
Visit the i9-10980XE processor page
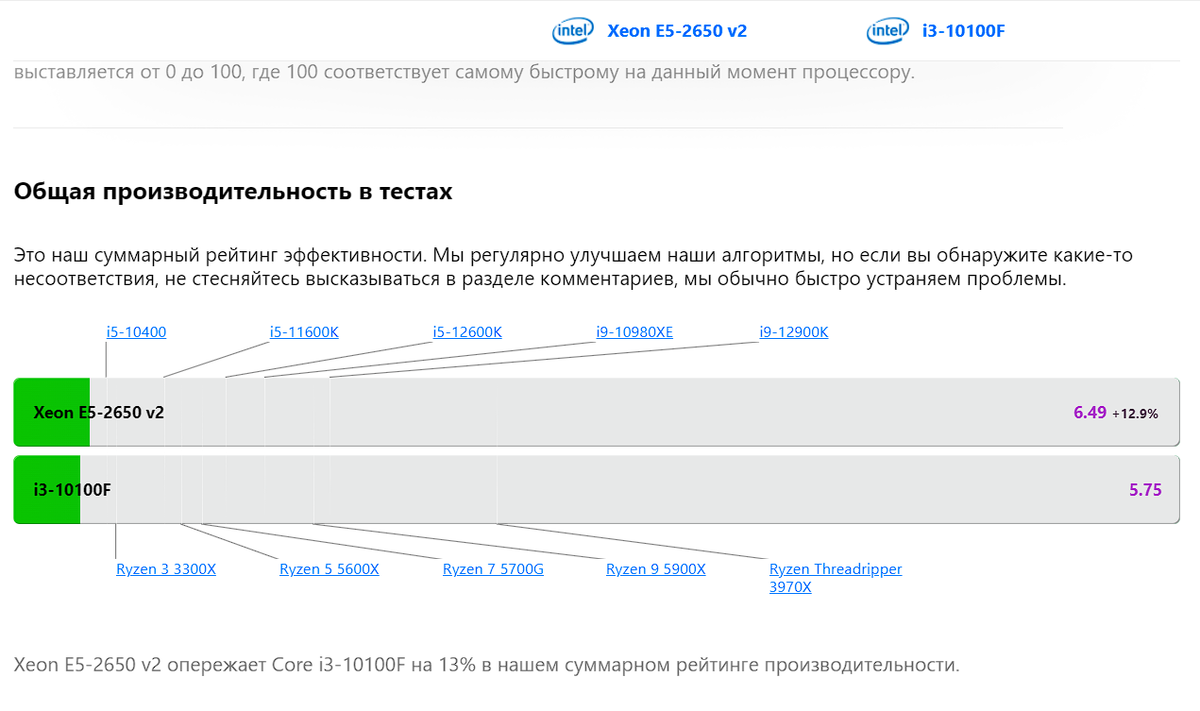[x=634, y=332]
